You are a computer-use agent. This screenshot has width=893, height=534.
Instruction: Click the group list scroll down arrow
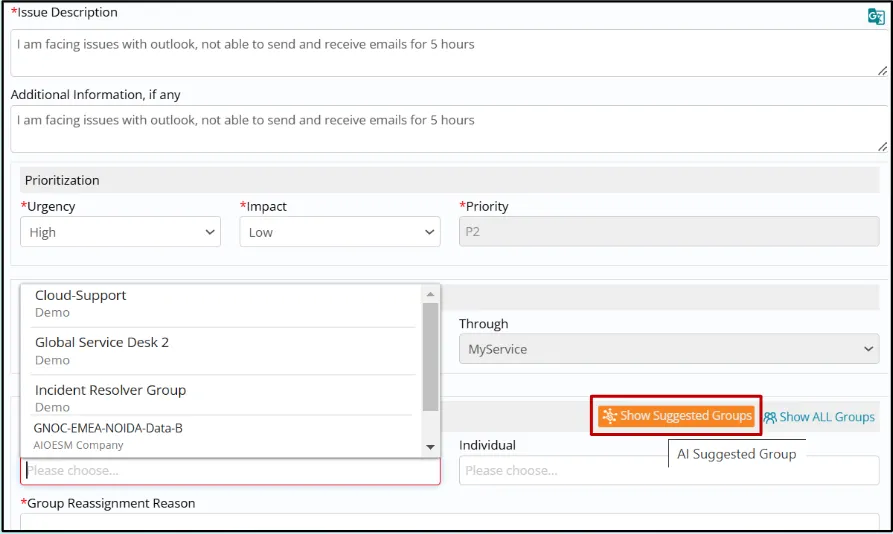point(431,448)
